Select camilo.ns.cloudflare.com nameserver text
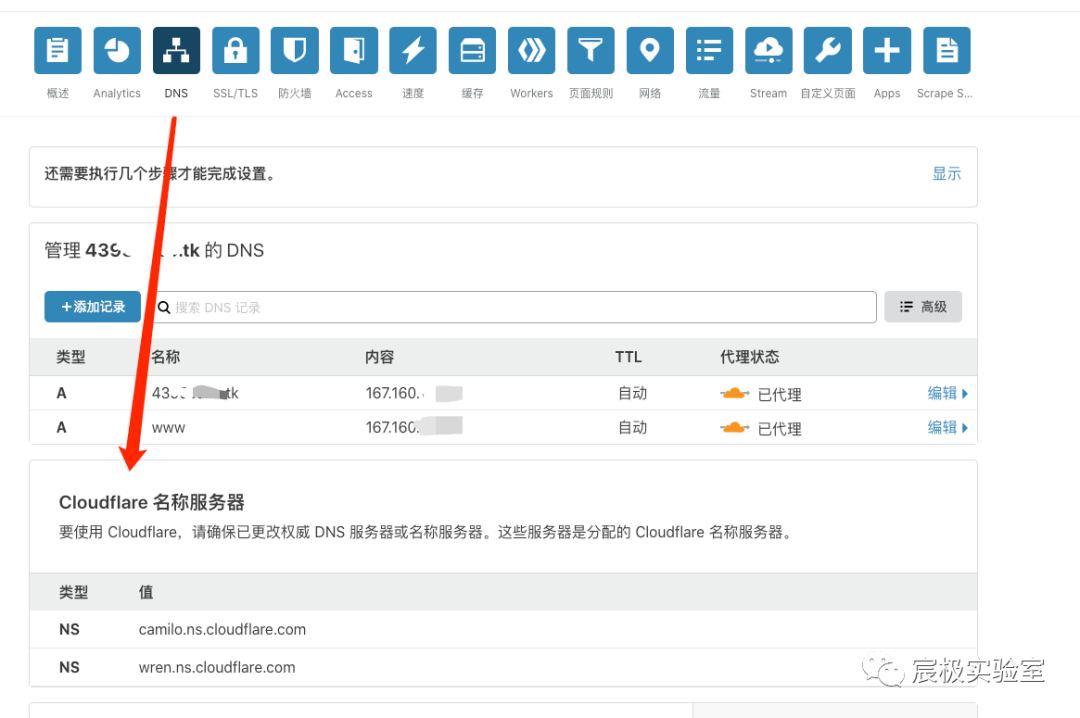 pos(222,630)
